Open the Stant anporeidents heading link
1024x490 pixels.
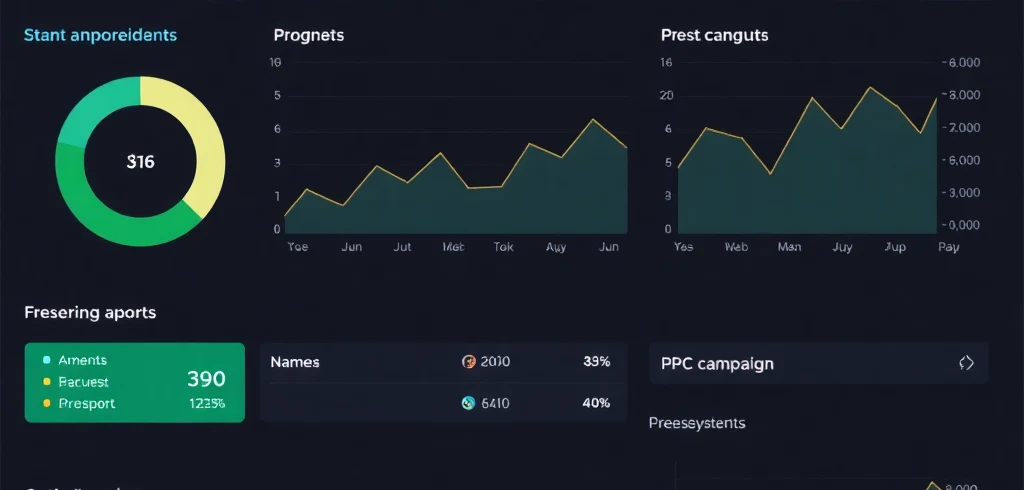(100, 35)
